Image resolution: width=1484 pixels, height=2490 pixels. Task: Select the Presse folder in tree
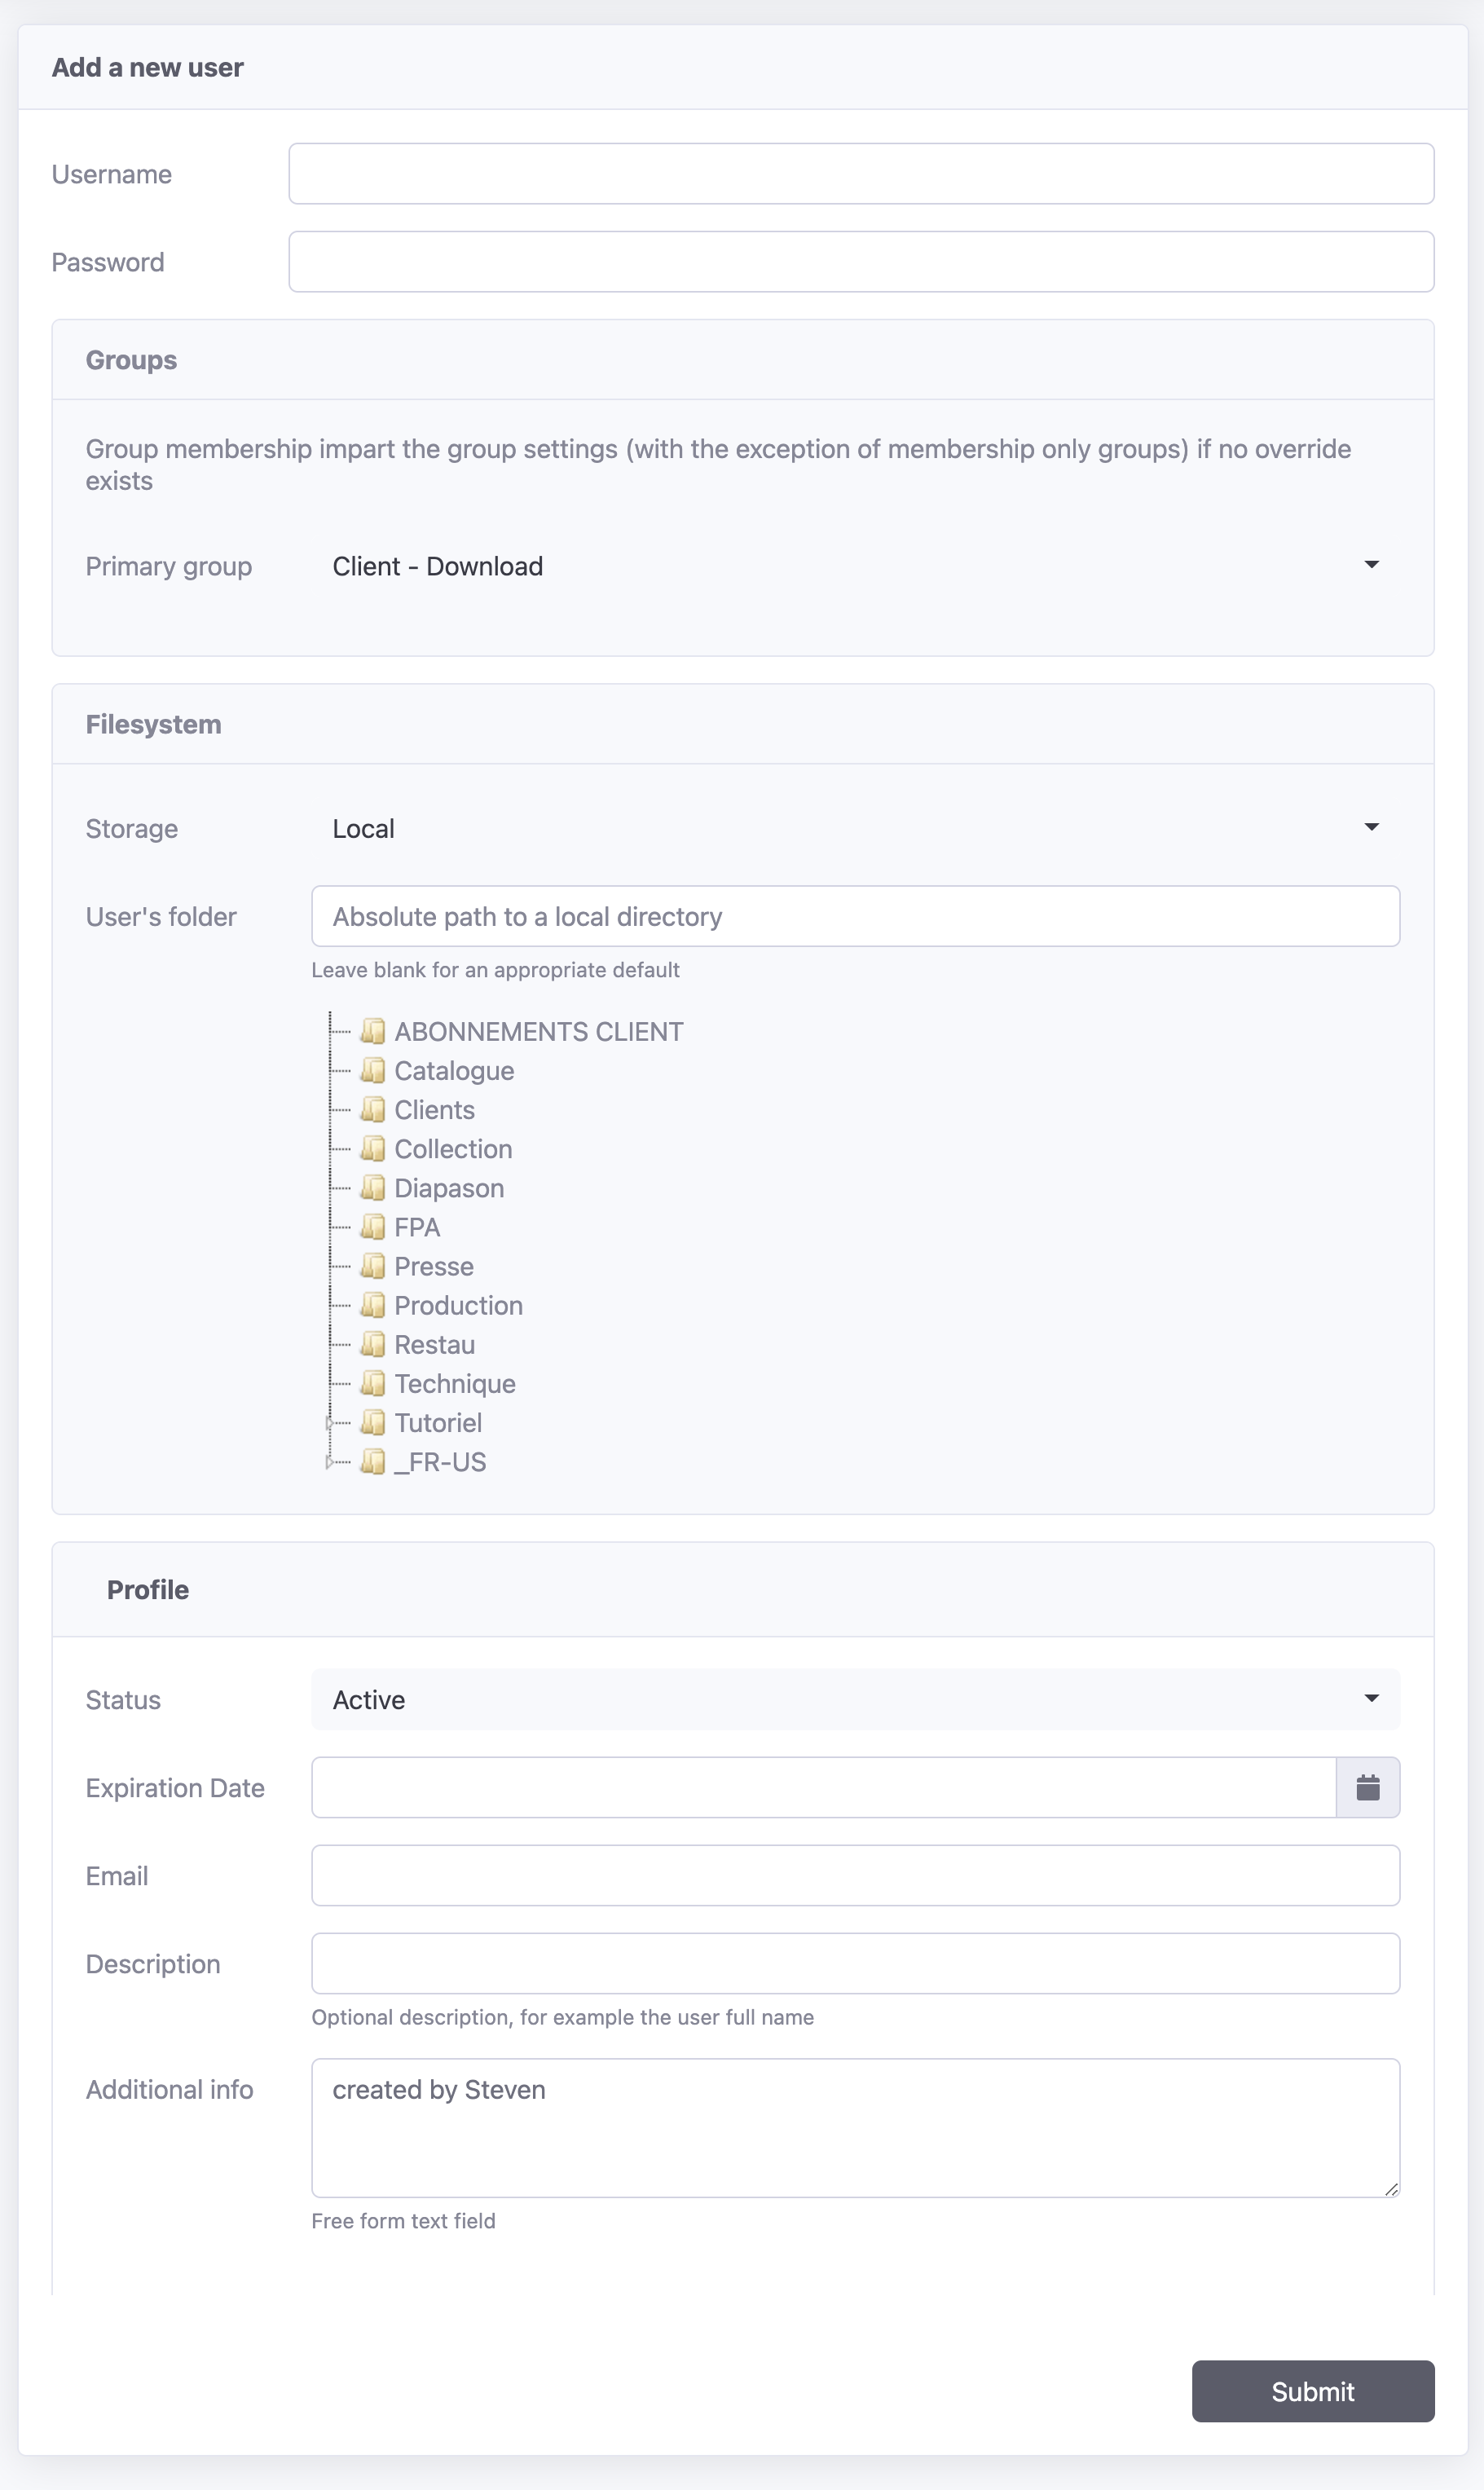434,1266
